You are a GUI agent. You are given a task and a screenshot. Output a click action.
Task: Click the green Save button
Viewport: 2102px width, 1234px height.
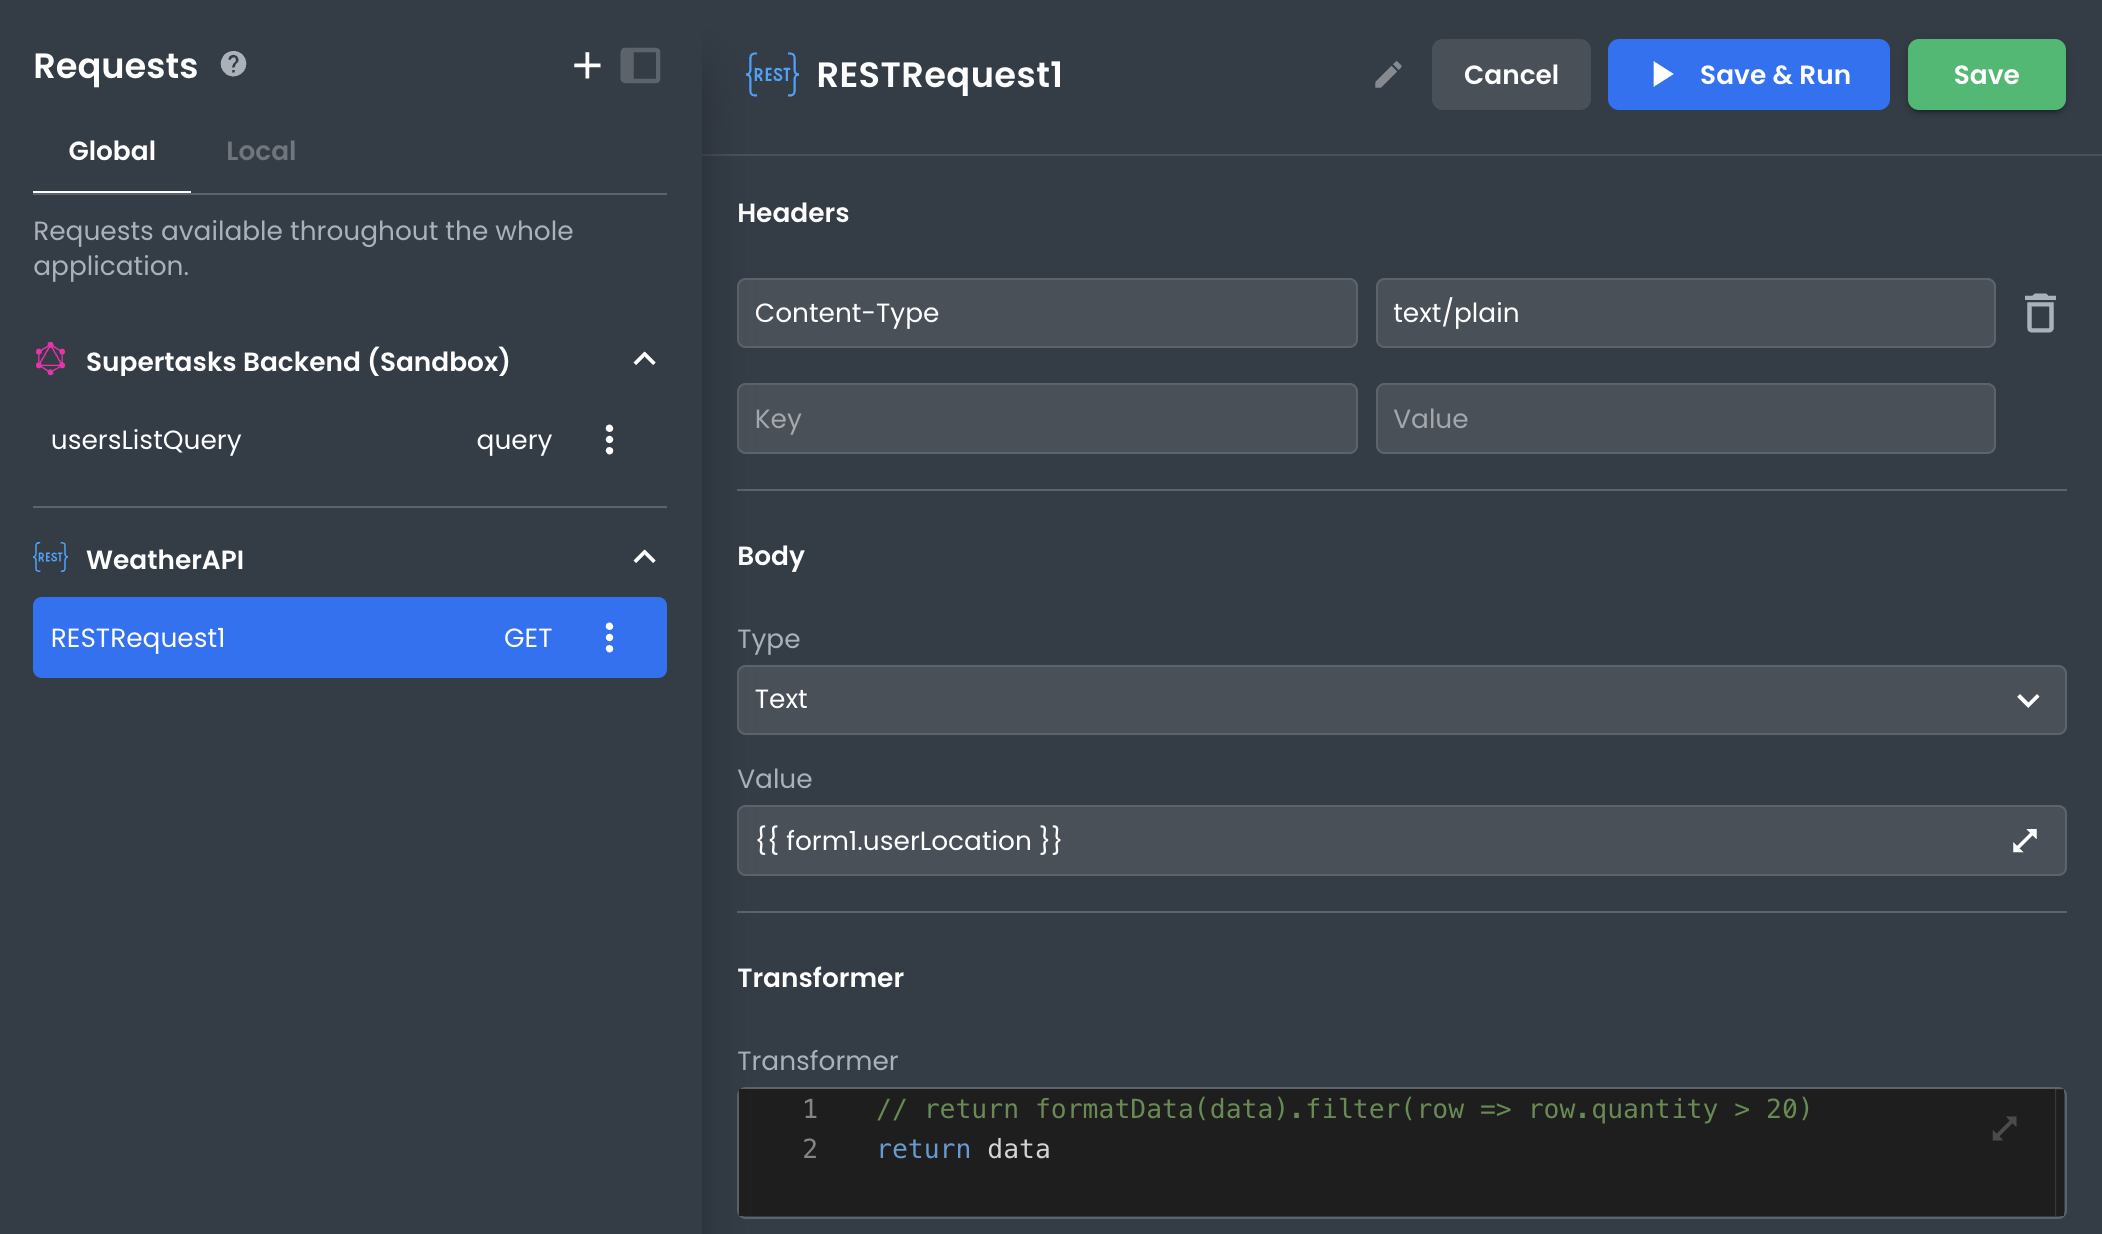coord(1985,75)
